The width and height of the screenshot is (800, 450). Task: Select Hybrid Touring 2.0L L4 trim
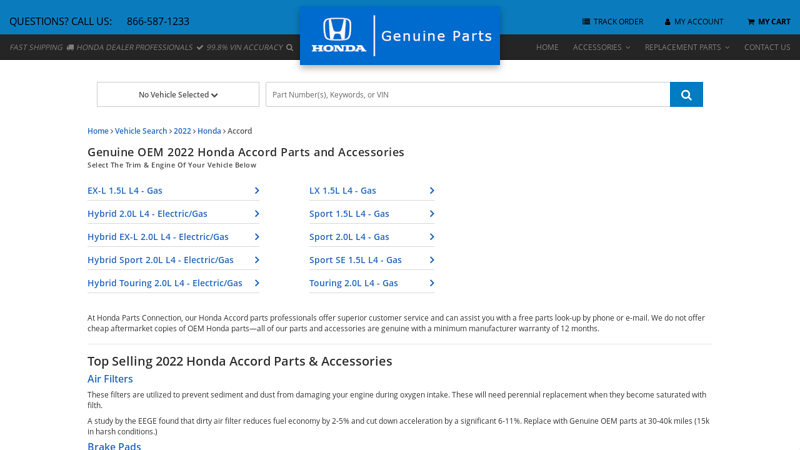(165, 283)
